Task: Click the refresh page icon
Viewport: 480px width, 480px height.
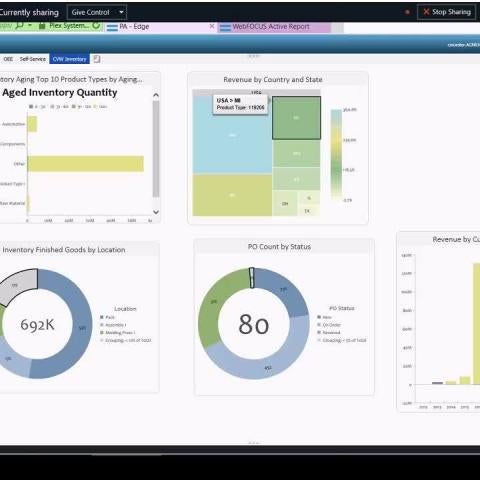Action: click(96, 26)
